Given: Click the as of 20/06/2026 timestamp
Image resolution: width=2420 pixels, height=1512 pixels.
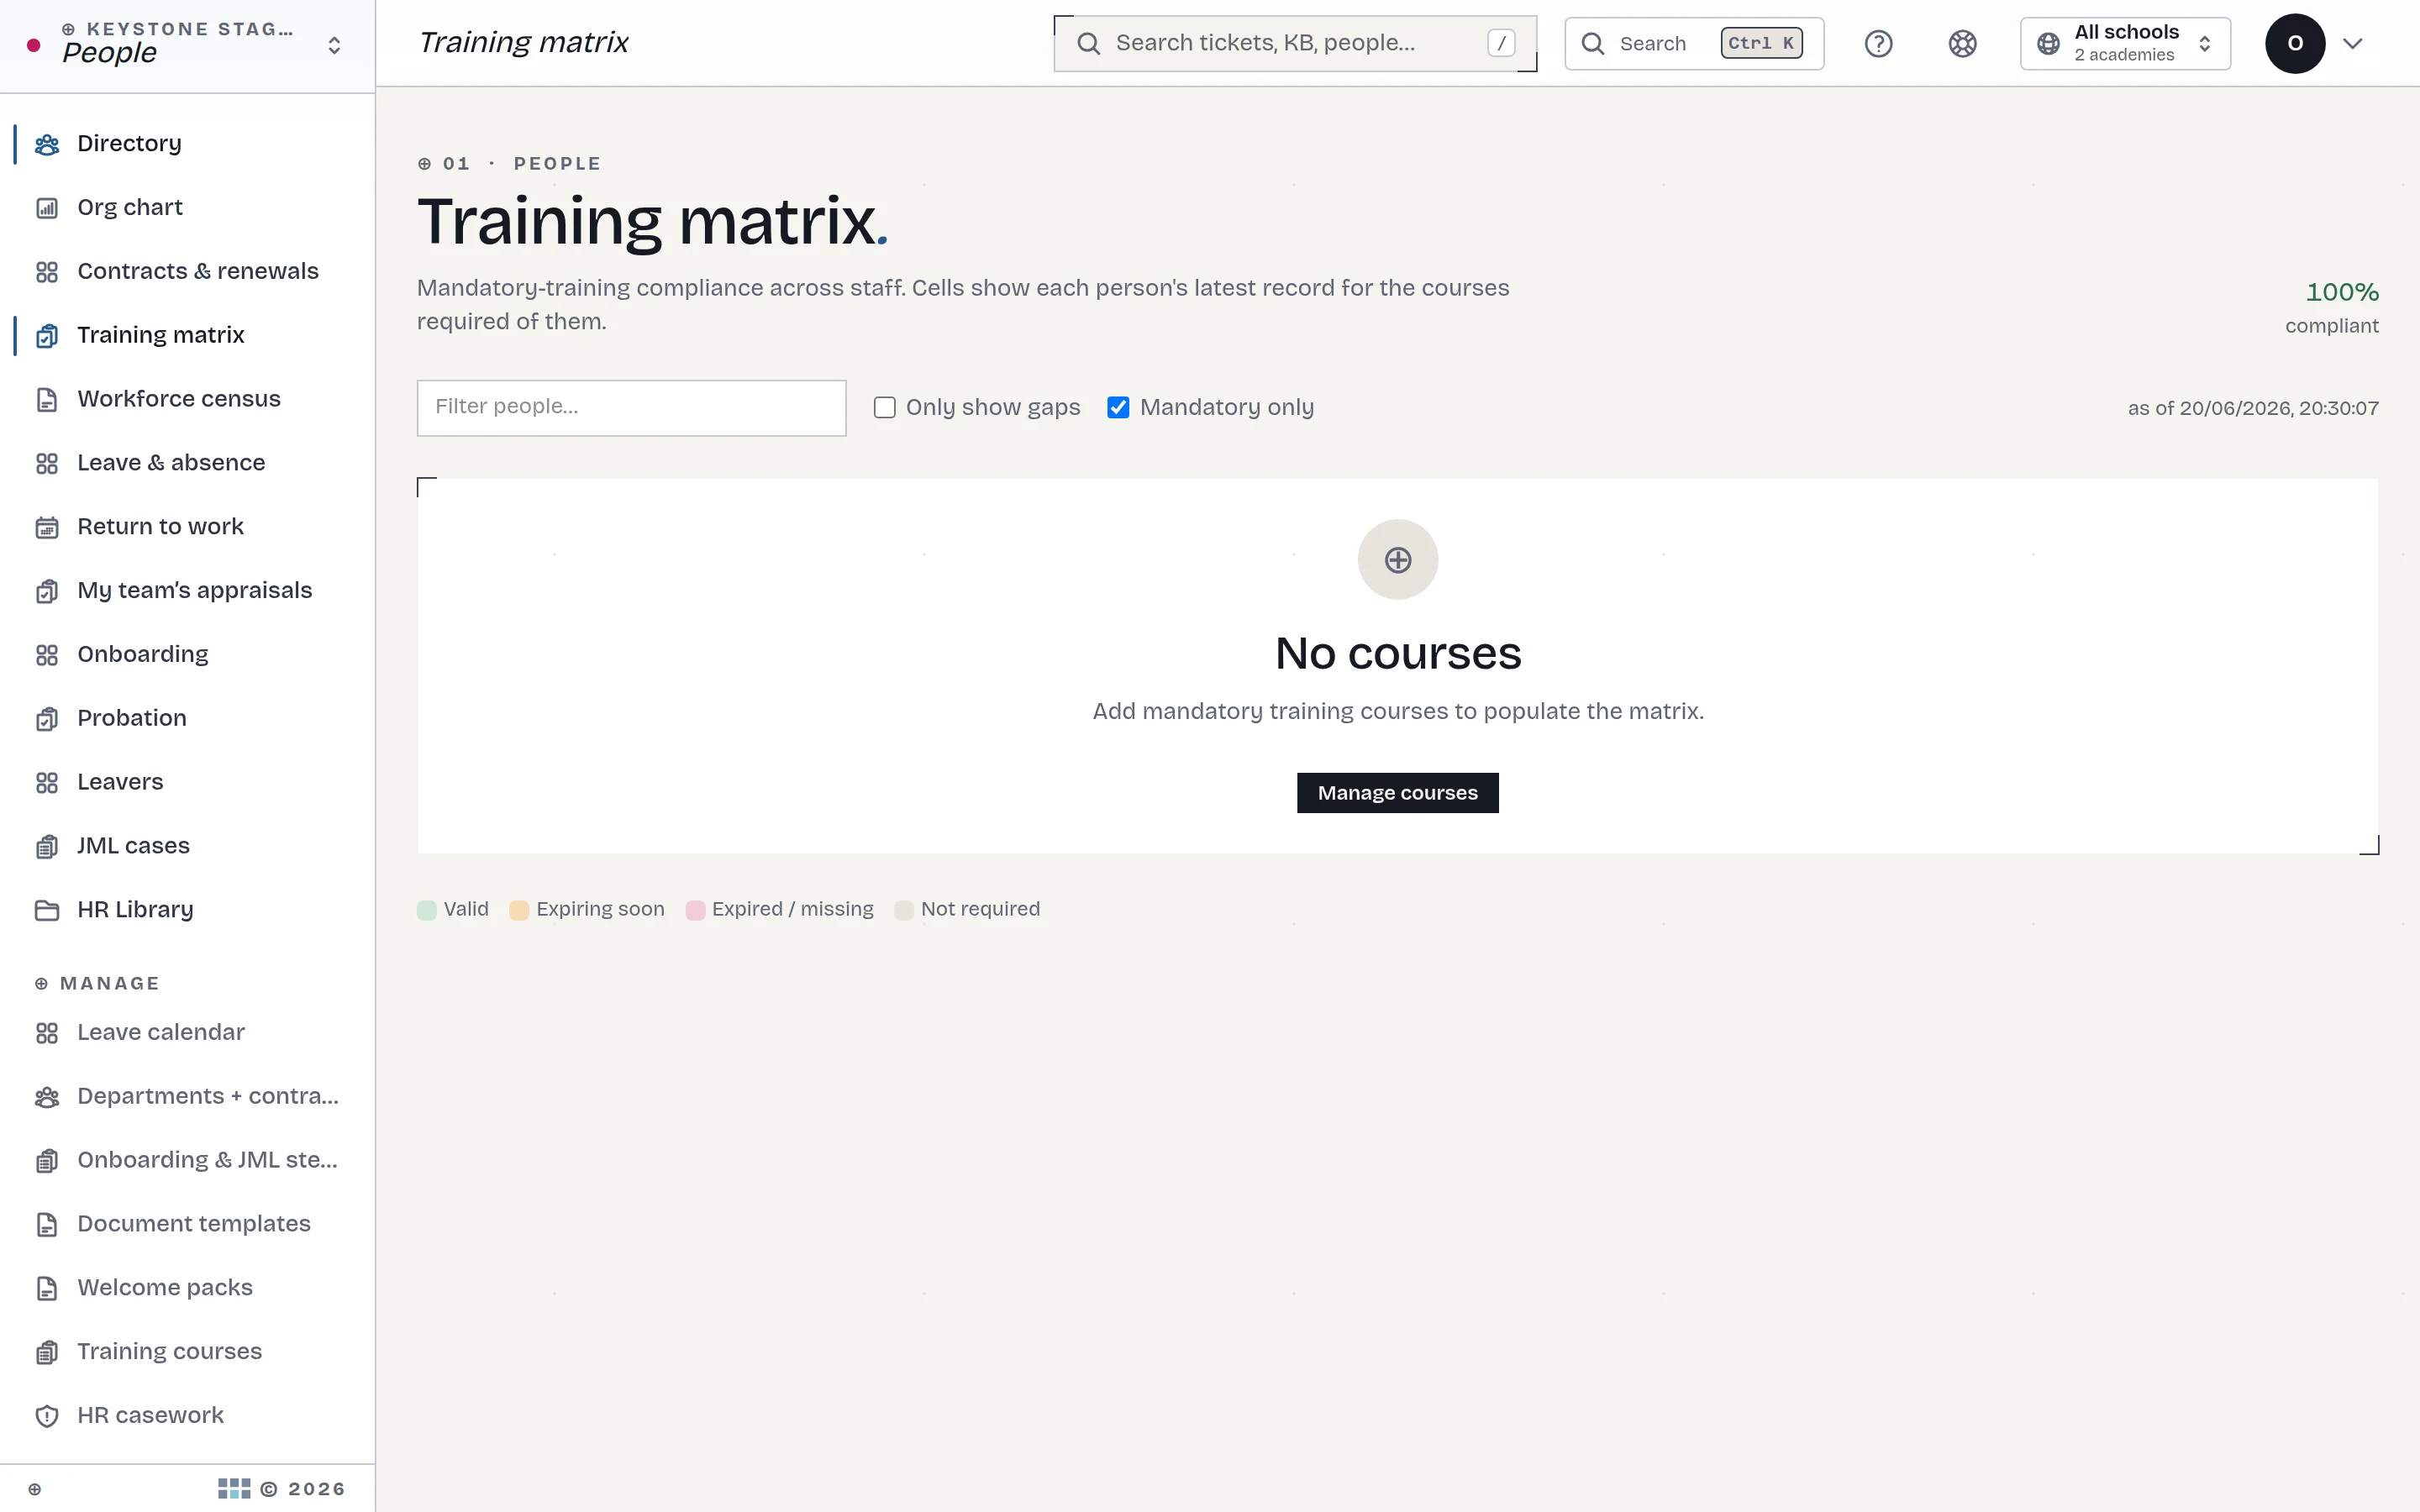Looking at the screenshot, I should coord(2253,409).
